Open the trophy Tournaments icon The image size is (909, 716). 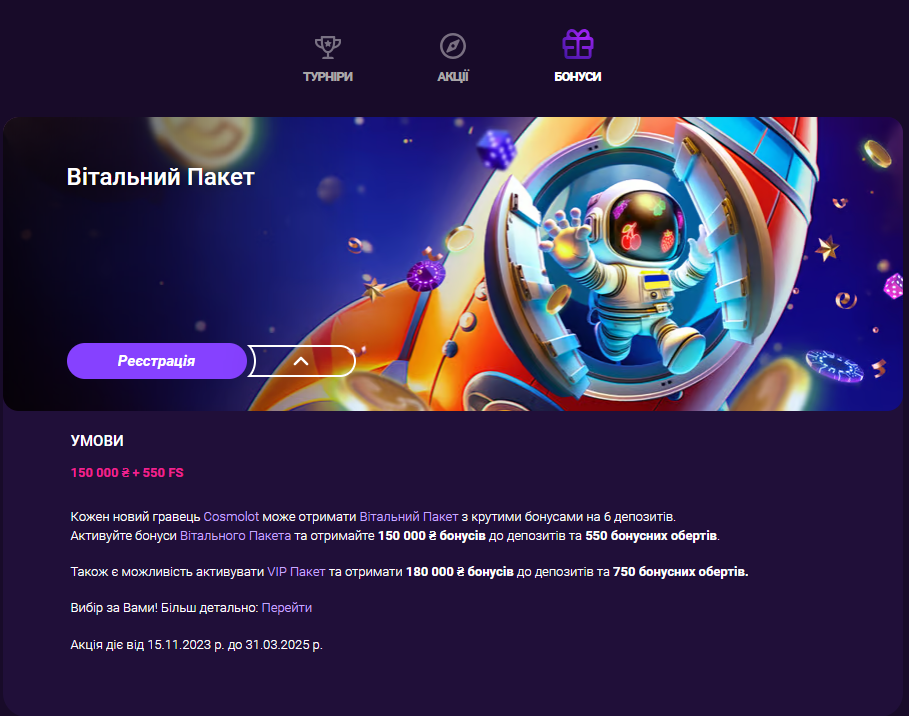328,46
